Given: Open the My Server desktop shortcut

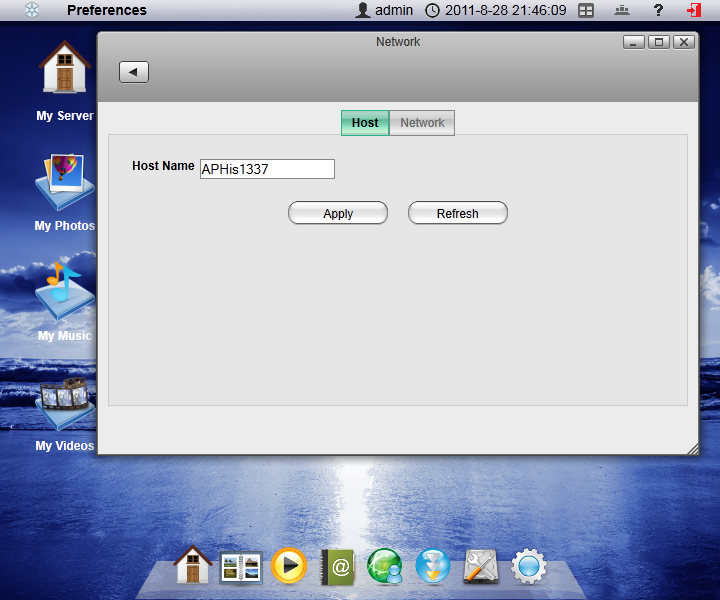Looking at the screenshot, I should [65, 80].
